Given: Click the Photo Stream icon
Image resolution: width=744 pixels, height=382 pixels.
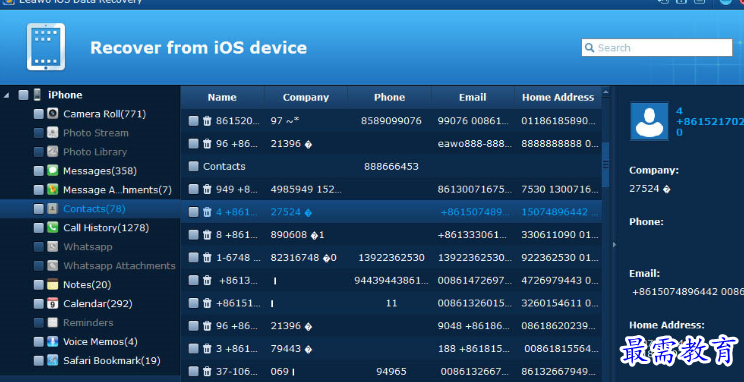Looking at the screenshot, I should [x=52, y=133].
